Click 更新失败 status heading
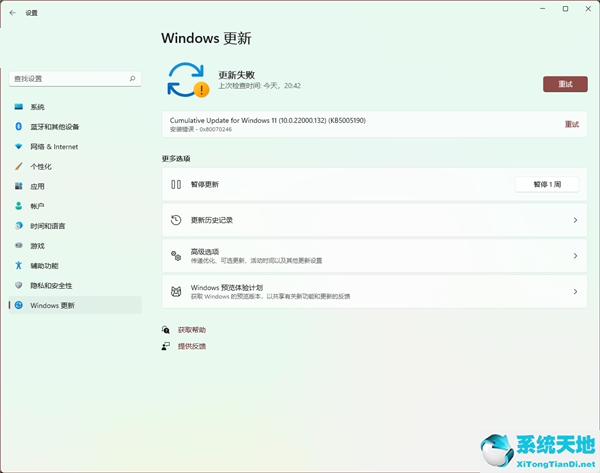 pos(236,75)
